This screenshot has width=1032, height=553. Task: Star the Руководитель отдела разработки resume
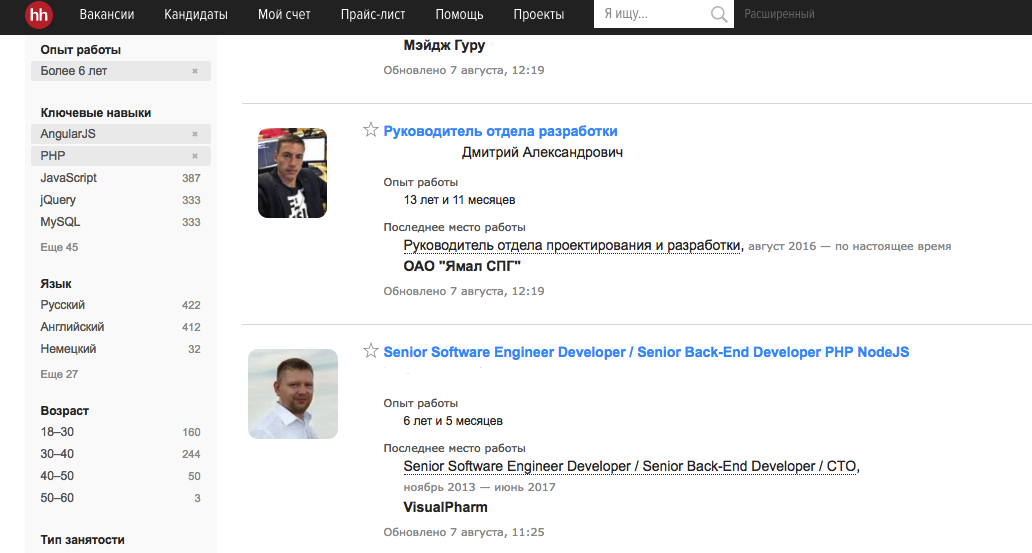click(x=371, y=130)
